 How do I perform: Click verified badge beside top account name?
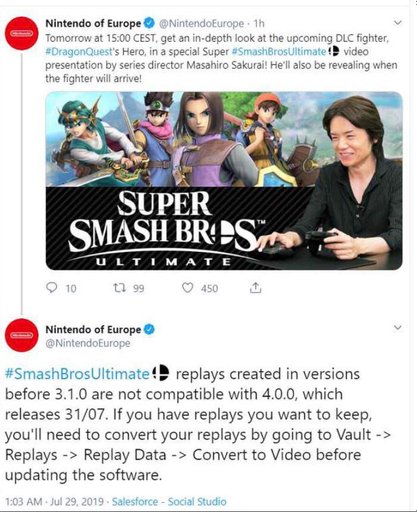point(149,23)
